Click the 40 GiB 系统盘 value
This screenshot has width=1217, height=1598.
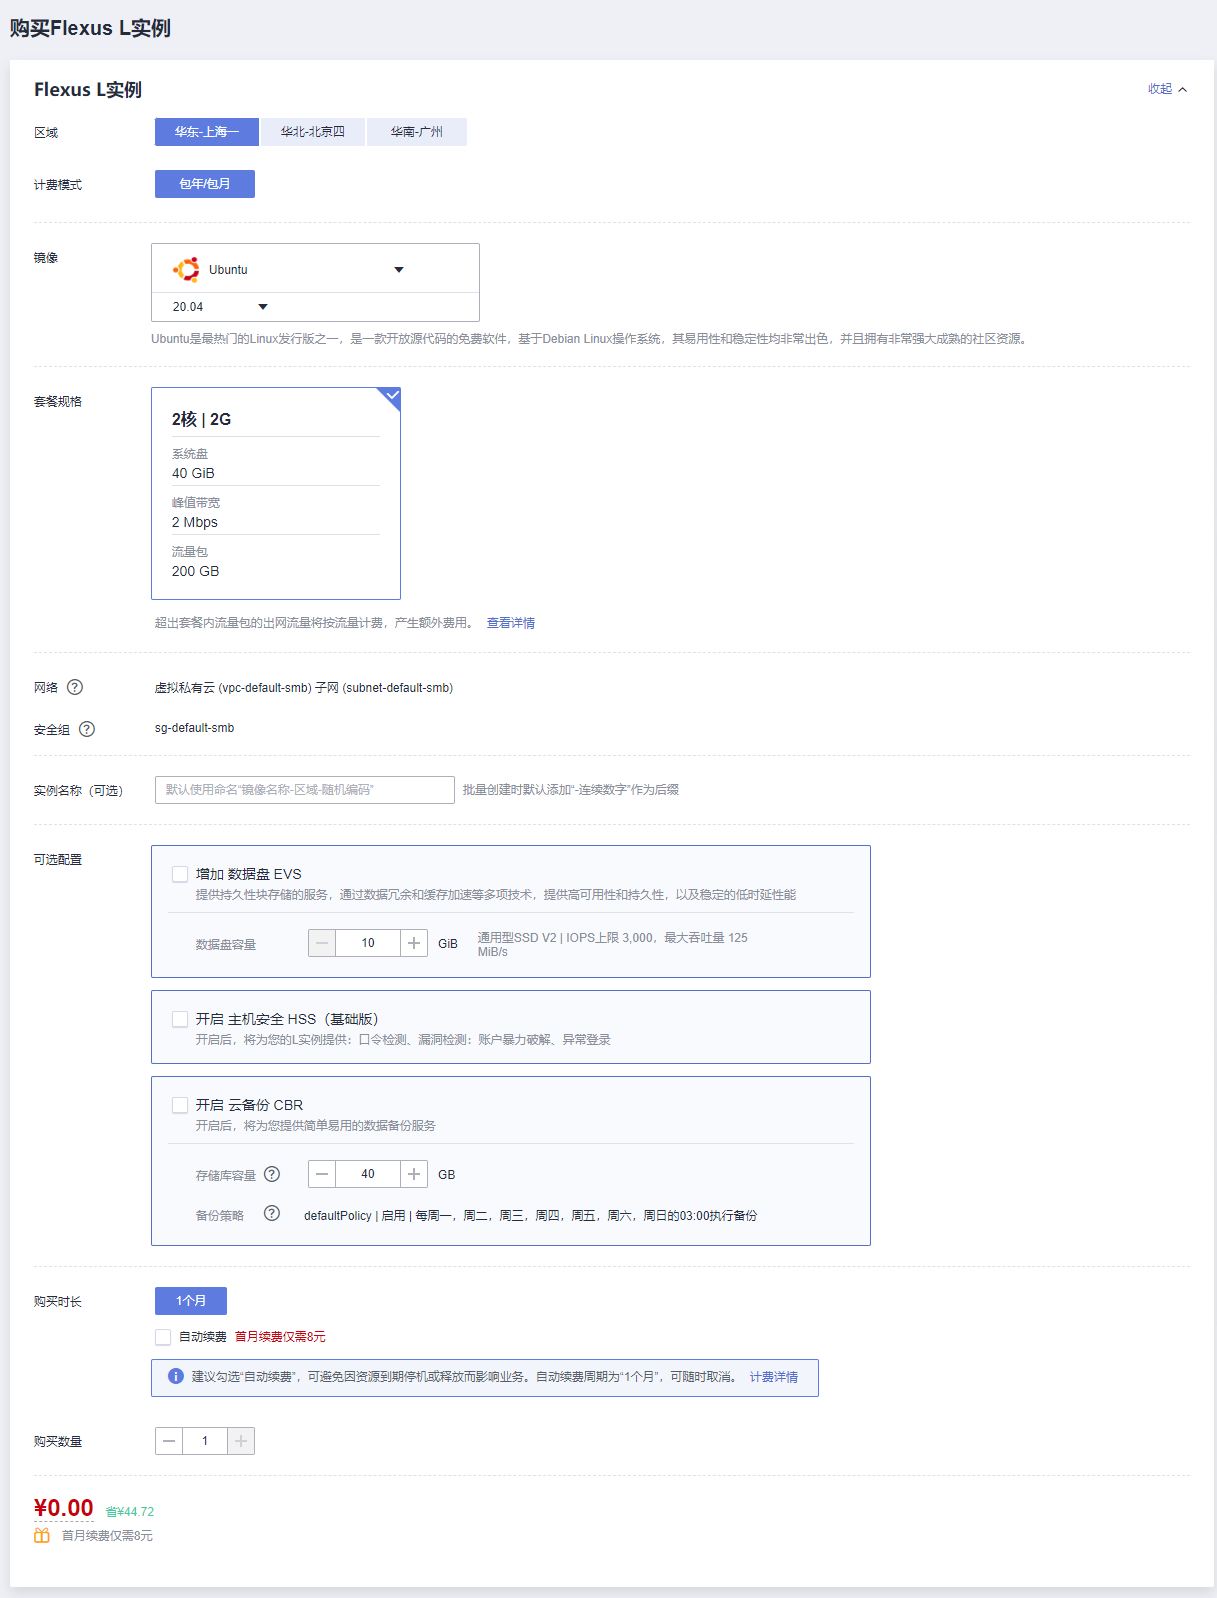point(193,473)
